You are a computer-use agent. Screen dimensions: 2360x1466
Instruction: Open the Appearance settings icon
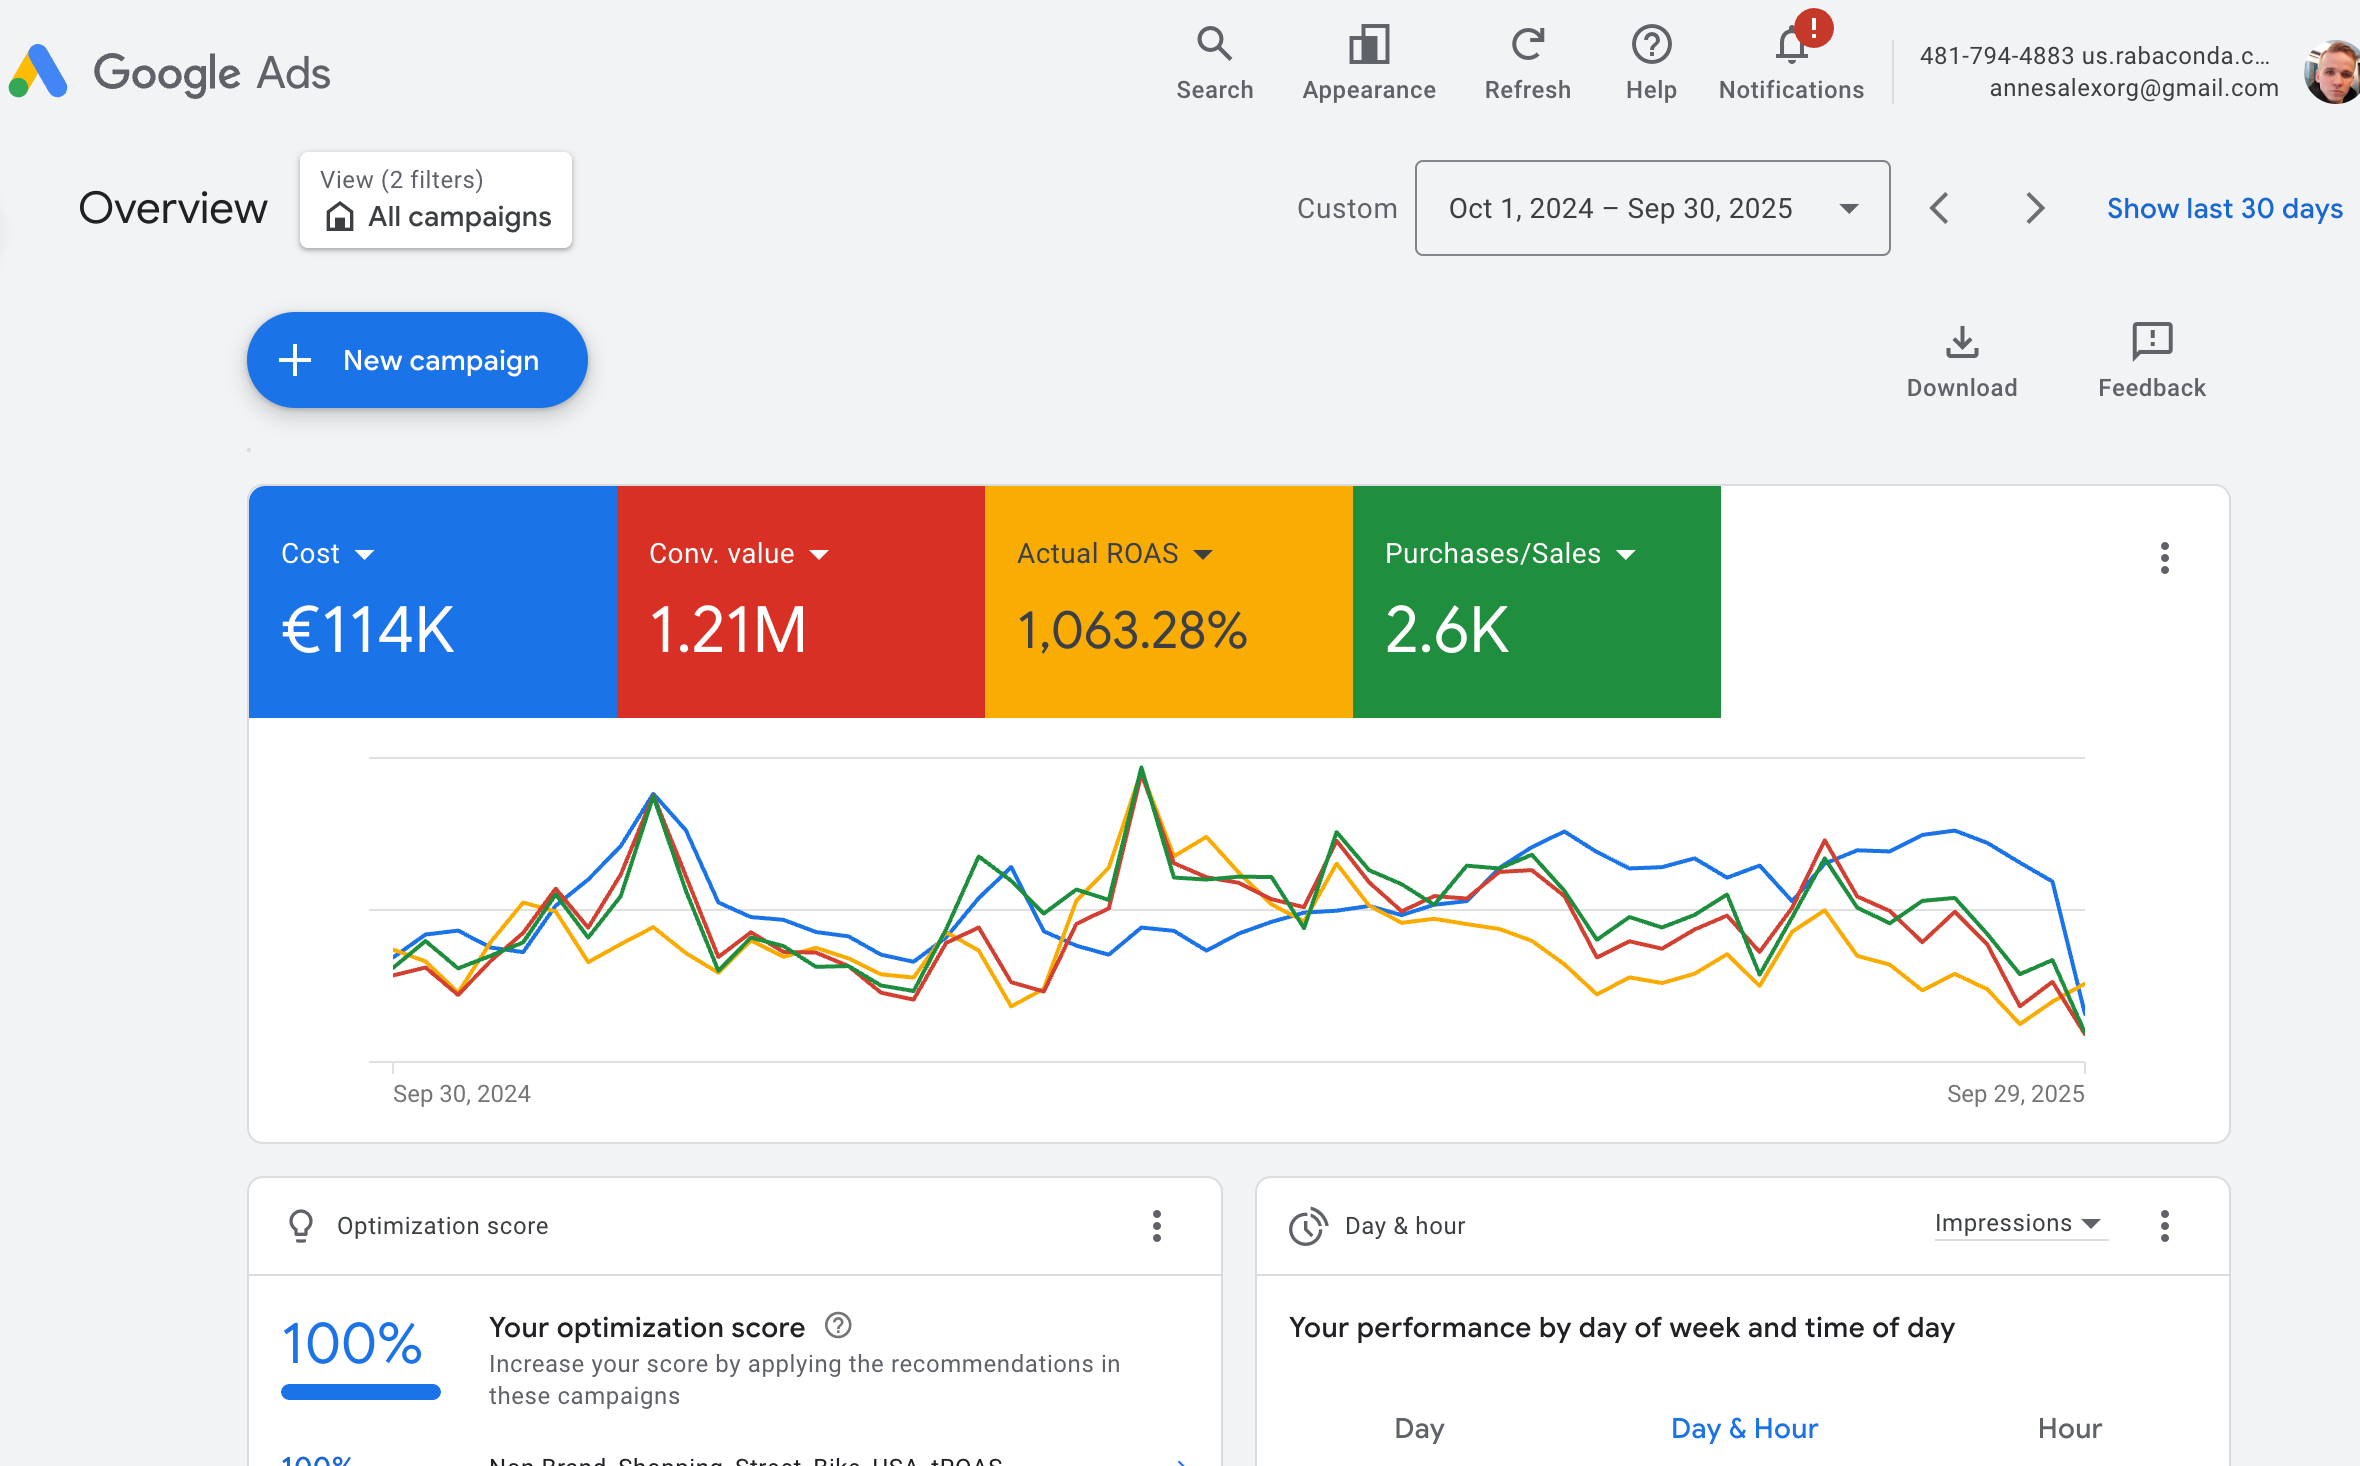point(1368,45)
